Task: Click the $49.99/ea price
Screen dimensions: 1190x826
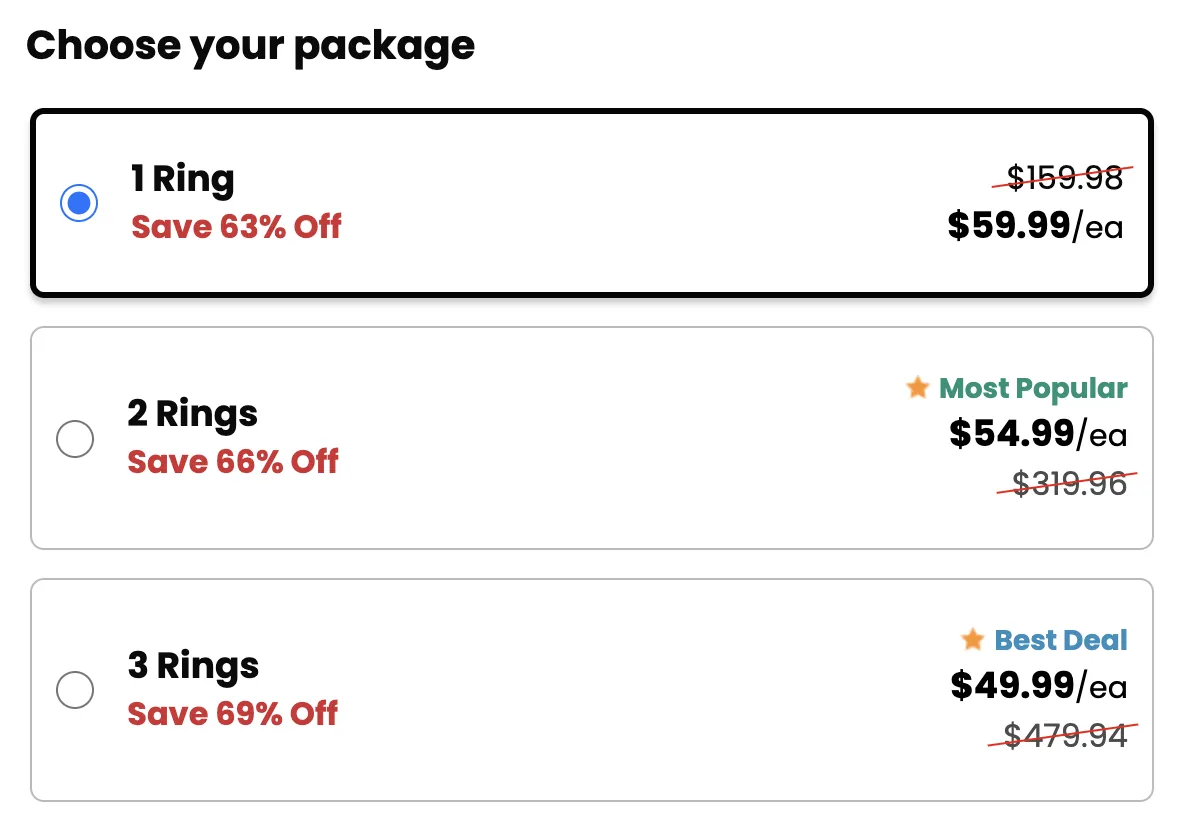Action: click(1038, 686)
